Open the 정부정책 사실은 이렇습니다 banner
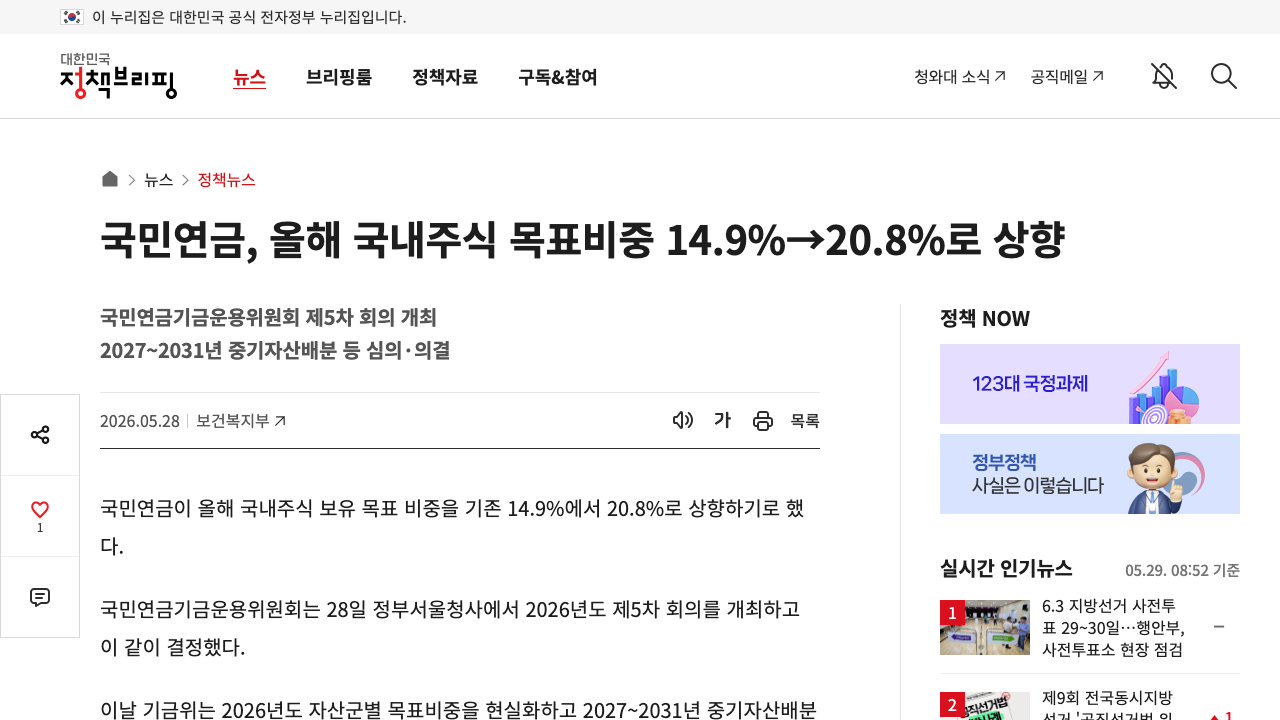 (x=1090, y=474)
